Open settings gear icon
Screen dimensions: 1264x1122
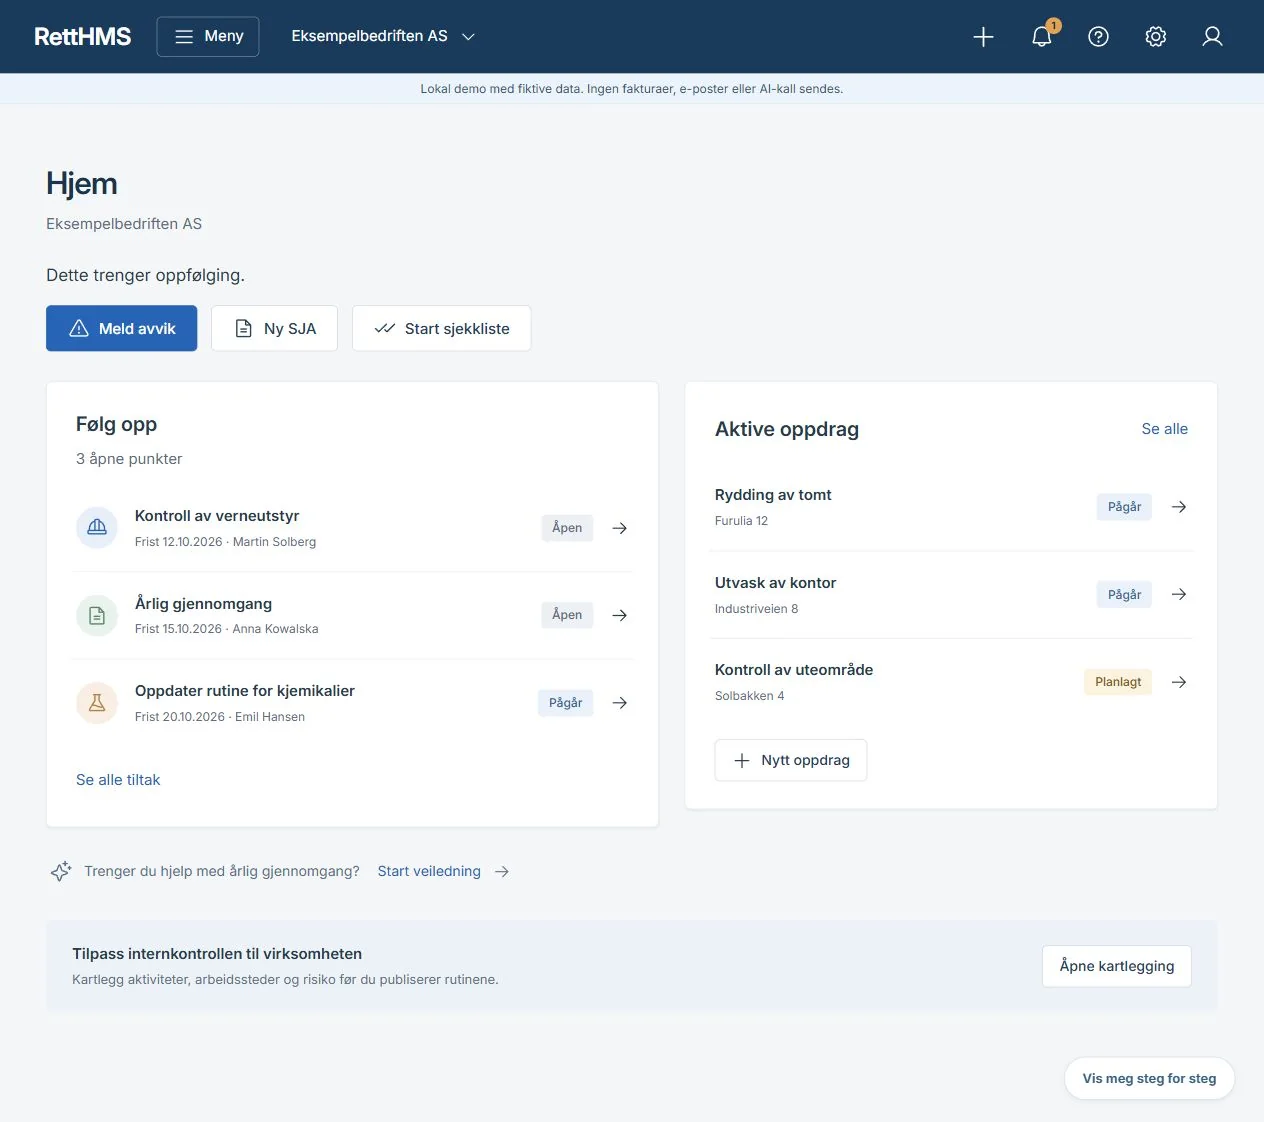pos(1155,37)
